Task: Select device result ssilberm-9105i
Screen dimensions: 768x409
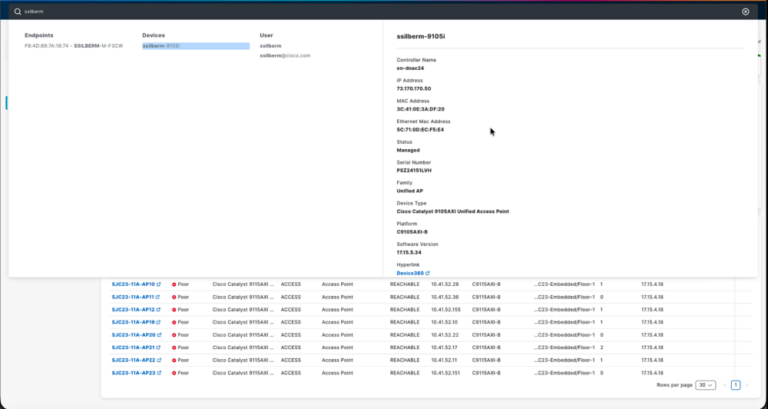Action: click(x=195, y=46)
